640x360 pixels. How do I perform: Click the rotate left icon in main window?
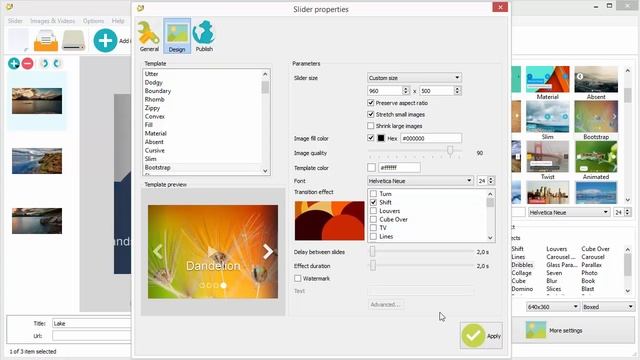pyautogui.click(x=44, y=64)
